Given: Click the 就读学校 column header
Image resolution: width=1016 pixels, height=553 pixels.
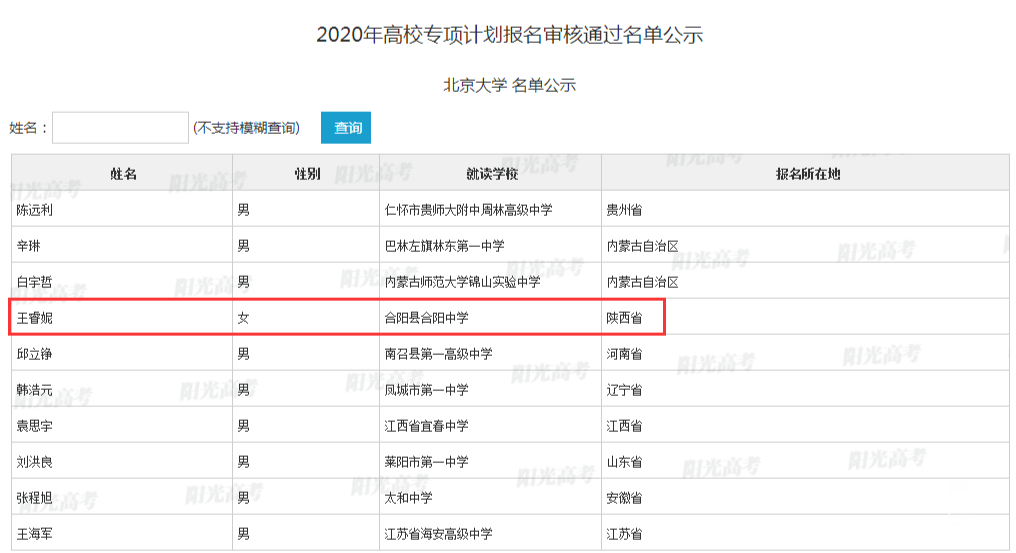Looking at the screenshot, I should coord(491,174).
